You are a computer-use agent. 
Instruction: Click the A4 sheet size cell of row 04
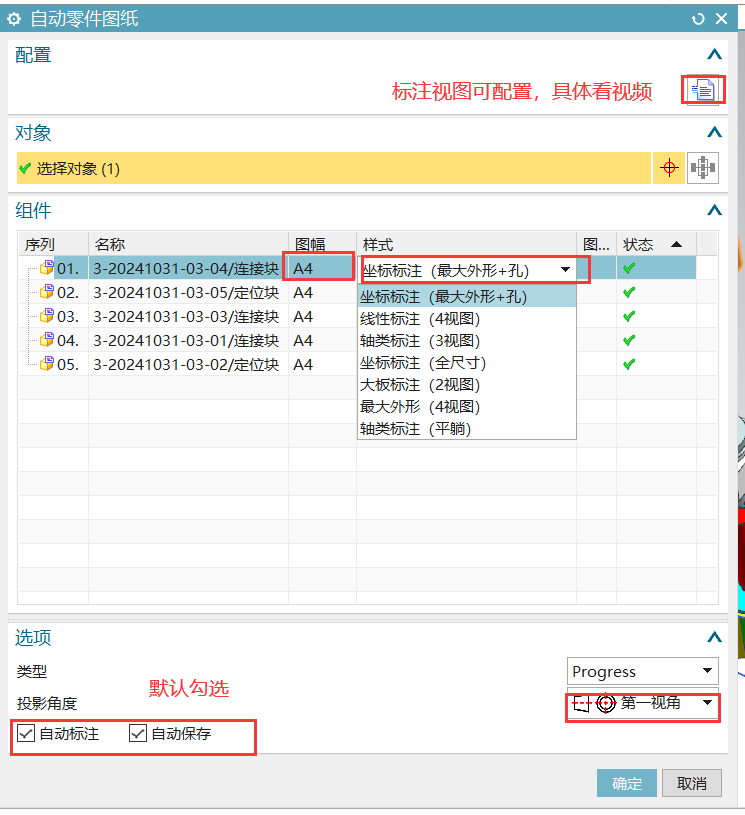pos(322,340)
